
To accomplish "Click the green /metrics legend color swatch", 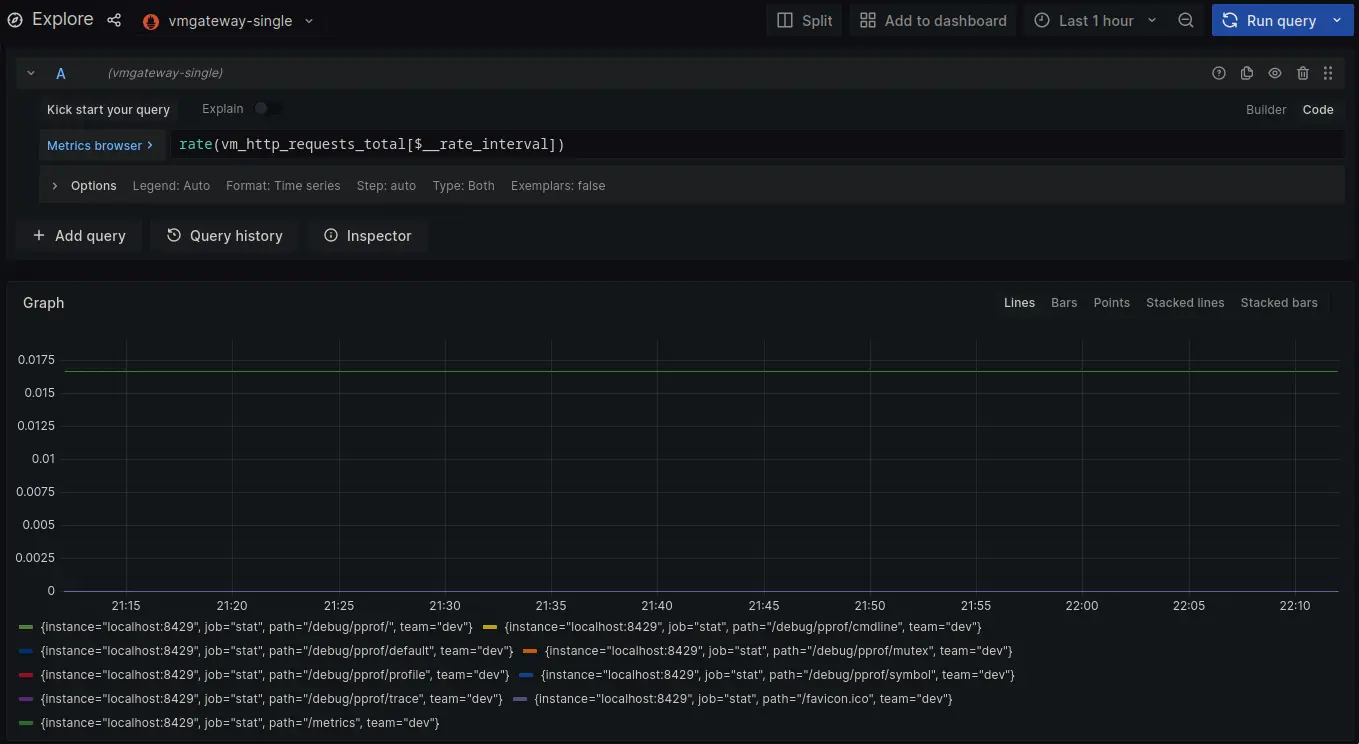I will [x=26, y=723].
